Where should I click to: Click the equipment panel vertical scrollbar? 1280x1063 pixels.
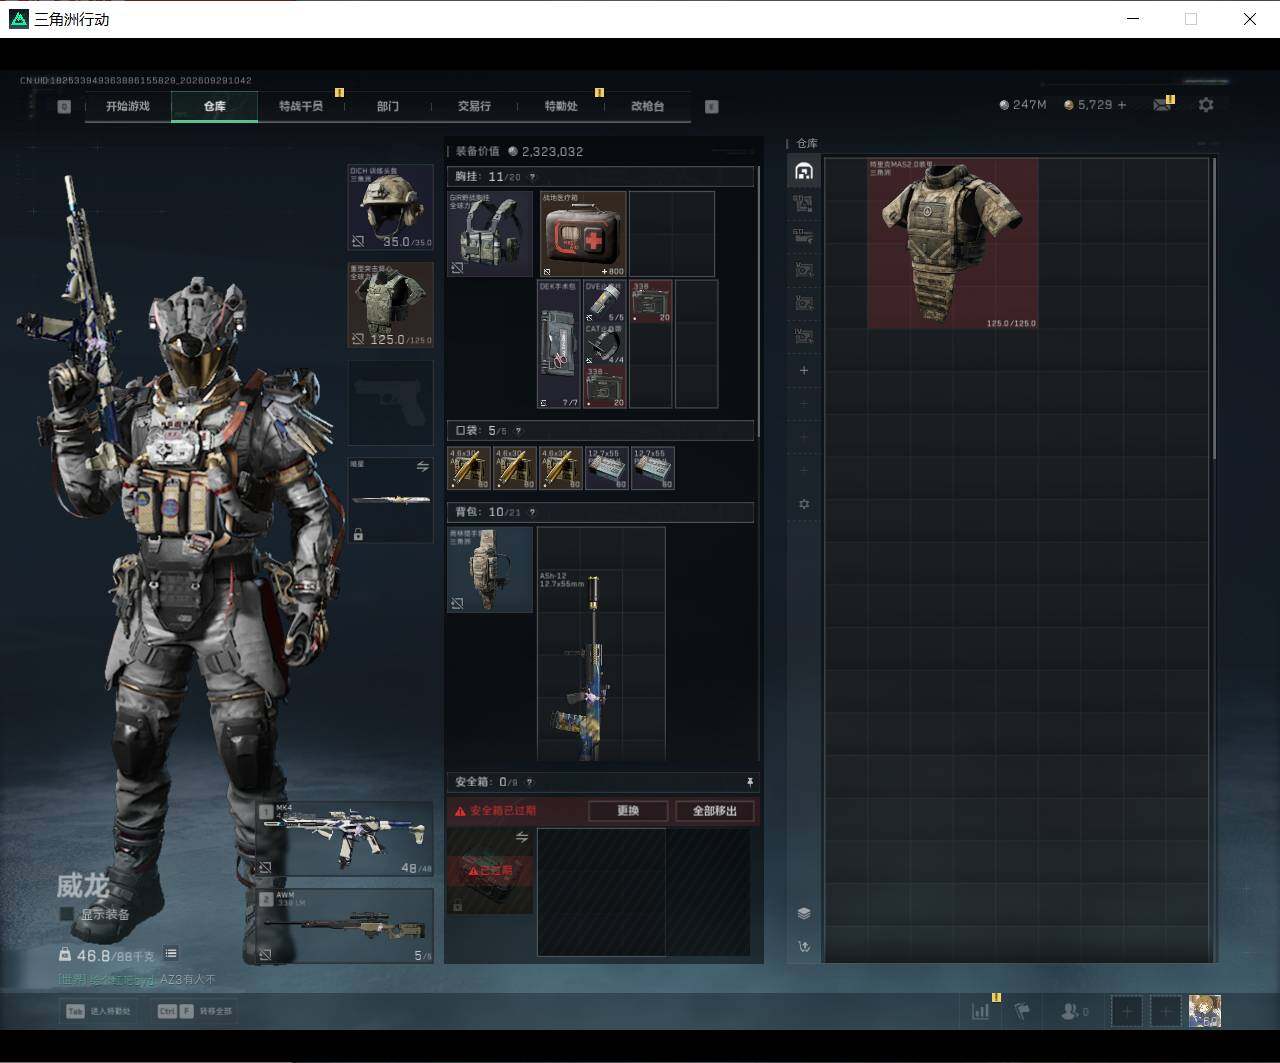[759, 300]
